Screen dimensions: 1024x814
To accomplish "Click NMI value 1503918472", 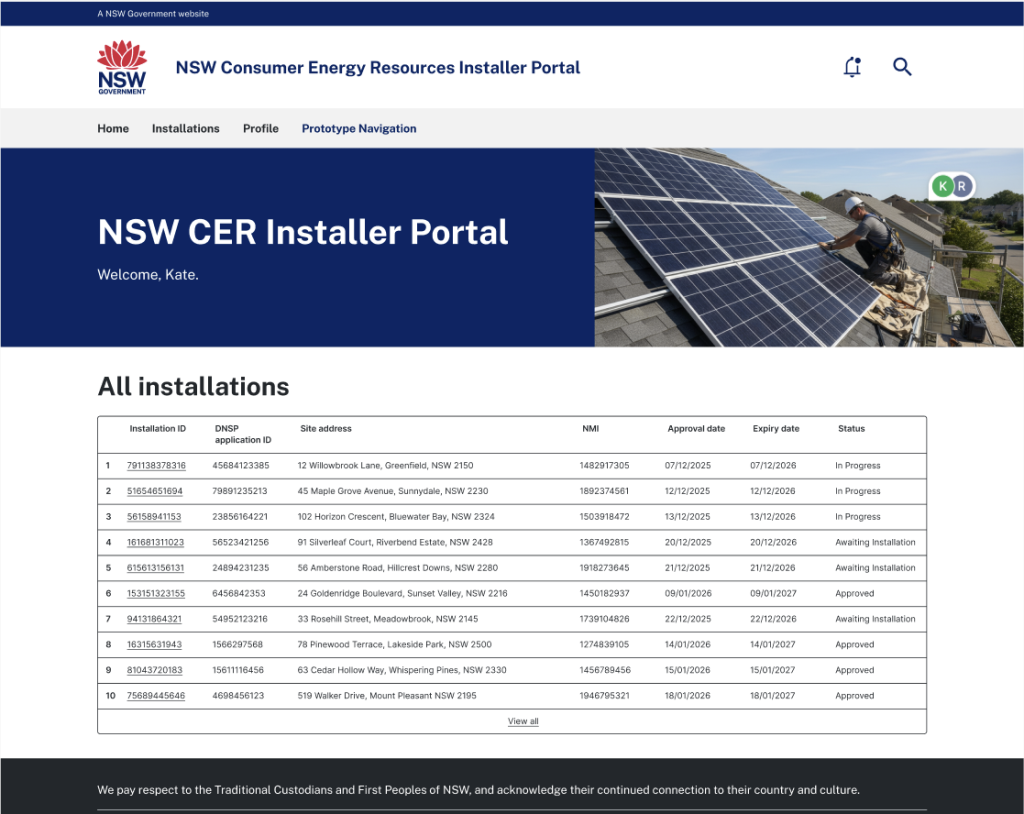I will point(604,517).
